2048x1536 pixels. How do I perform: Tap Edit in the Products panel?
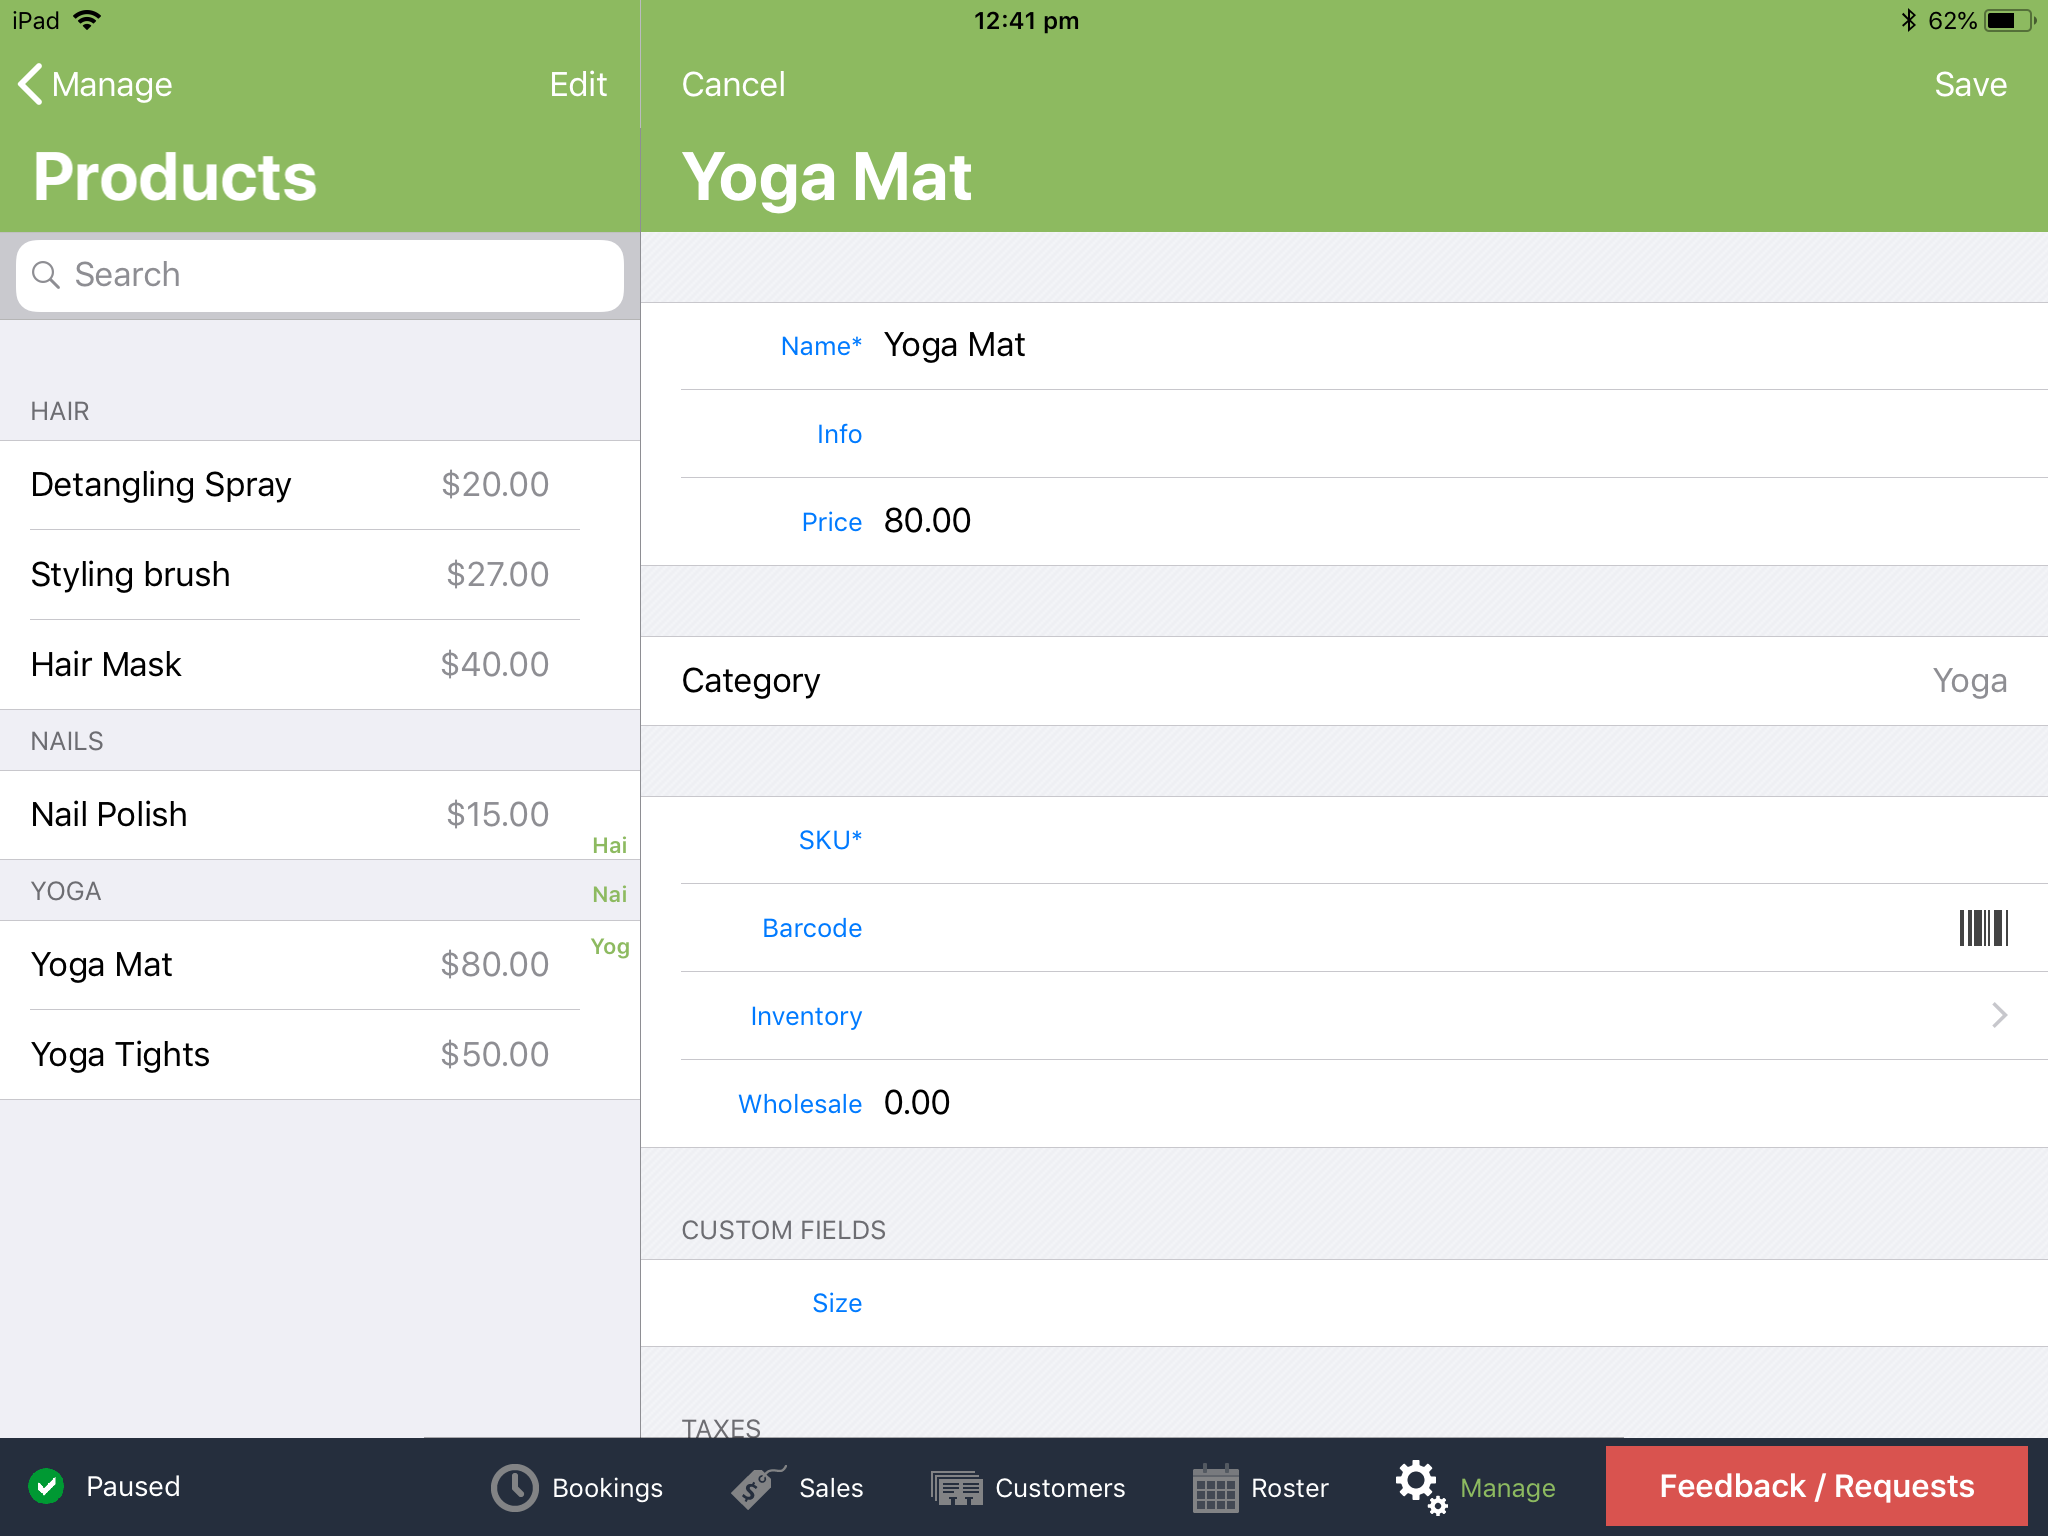click(578, 84)
